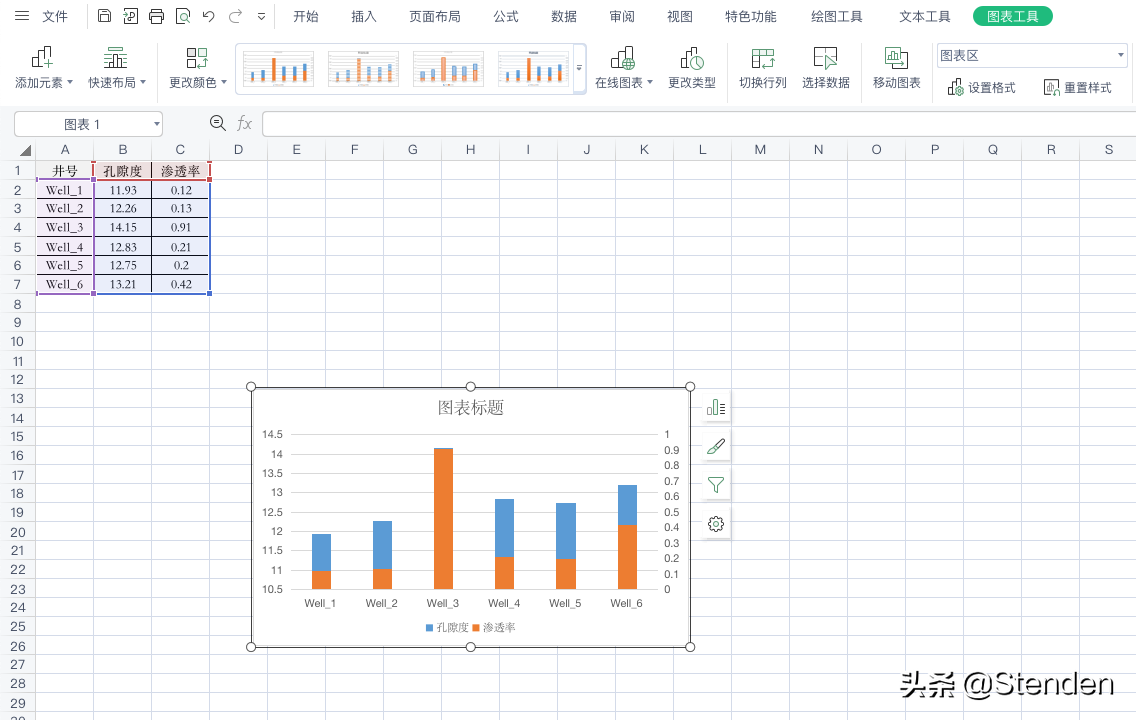This screenshot has height=720, width=1136.
Task: Open the 快速布局 quick layout tool
Action: coord(116,68)
